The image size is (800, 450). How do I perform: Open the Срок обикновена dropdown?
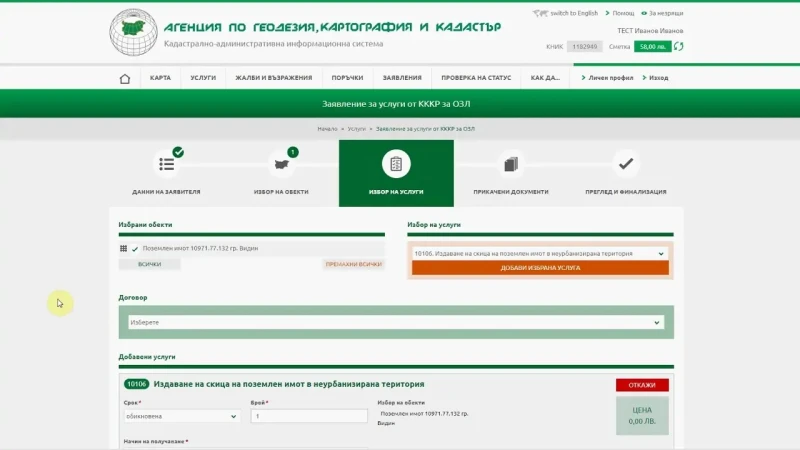pyautogui.click(x=181, y=416)
